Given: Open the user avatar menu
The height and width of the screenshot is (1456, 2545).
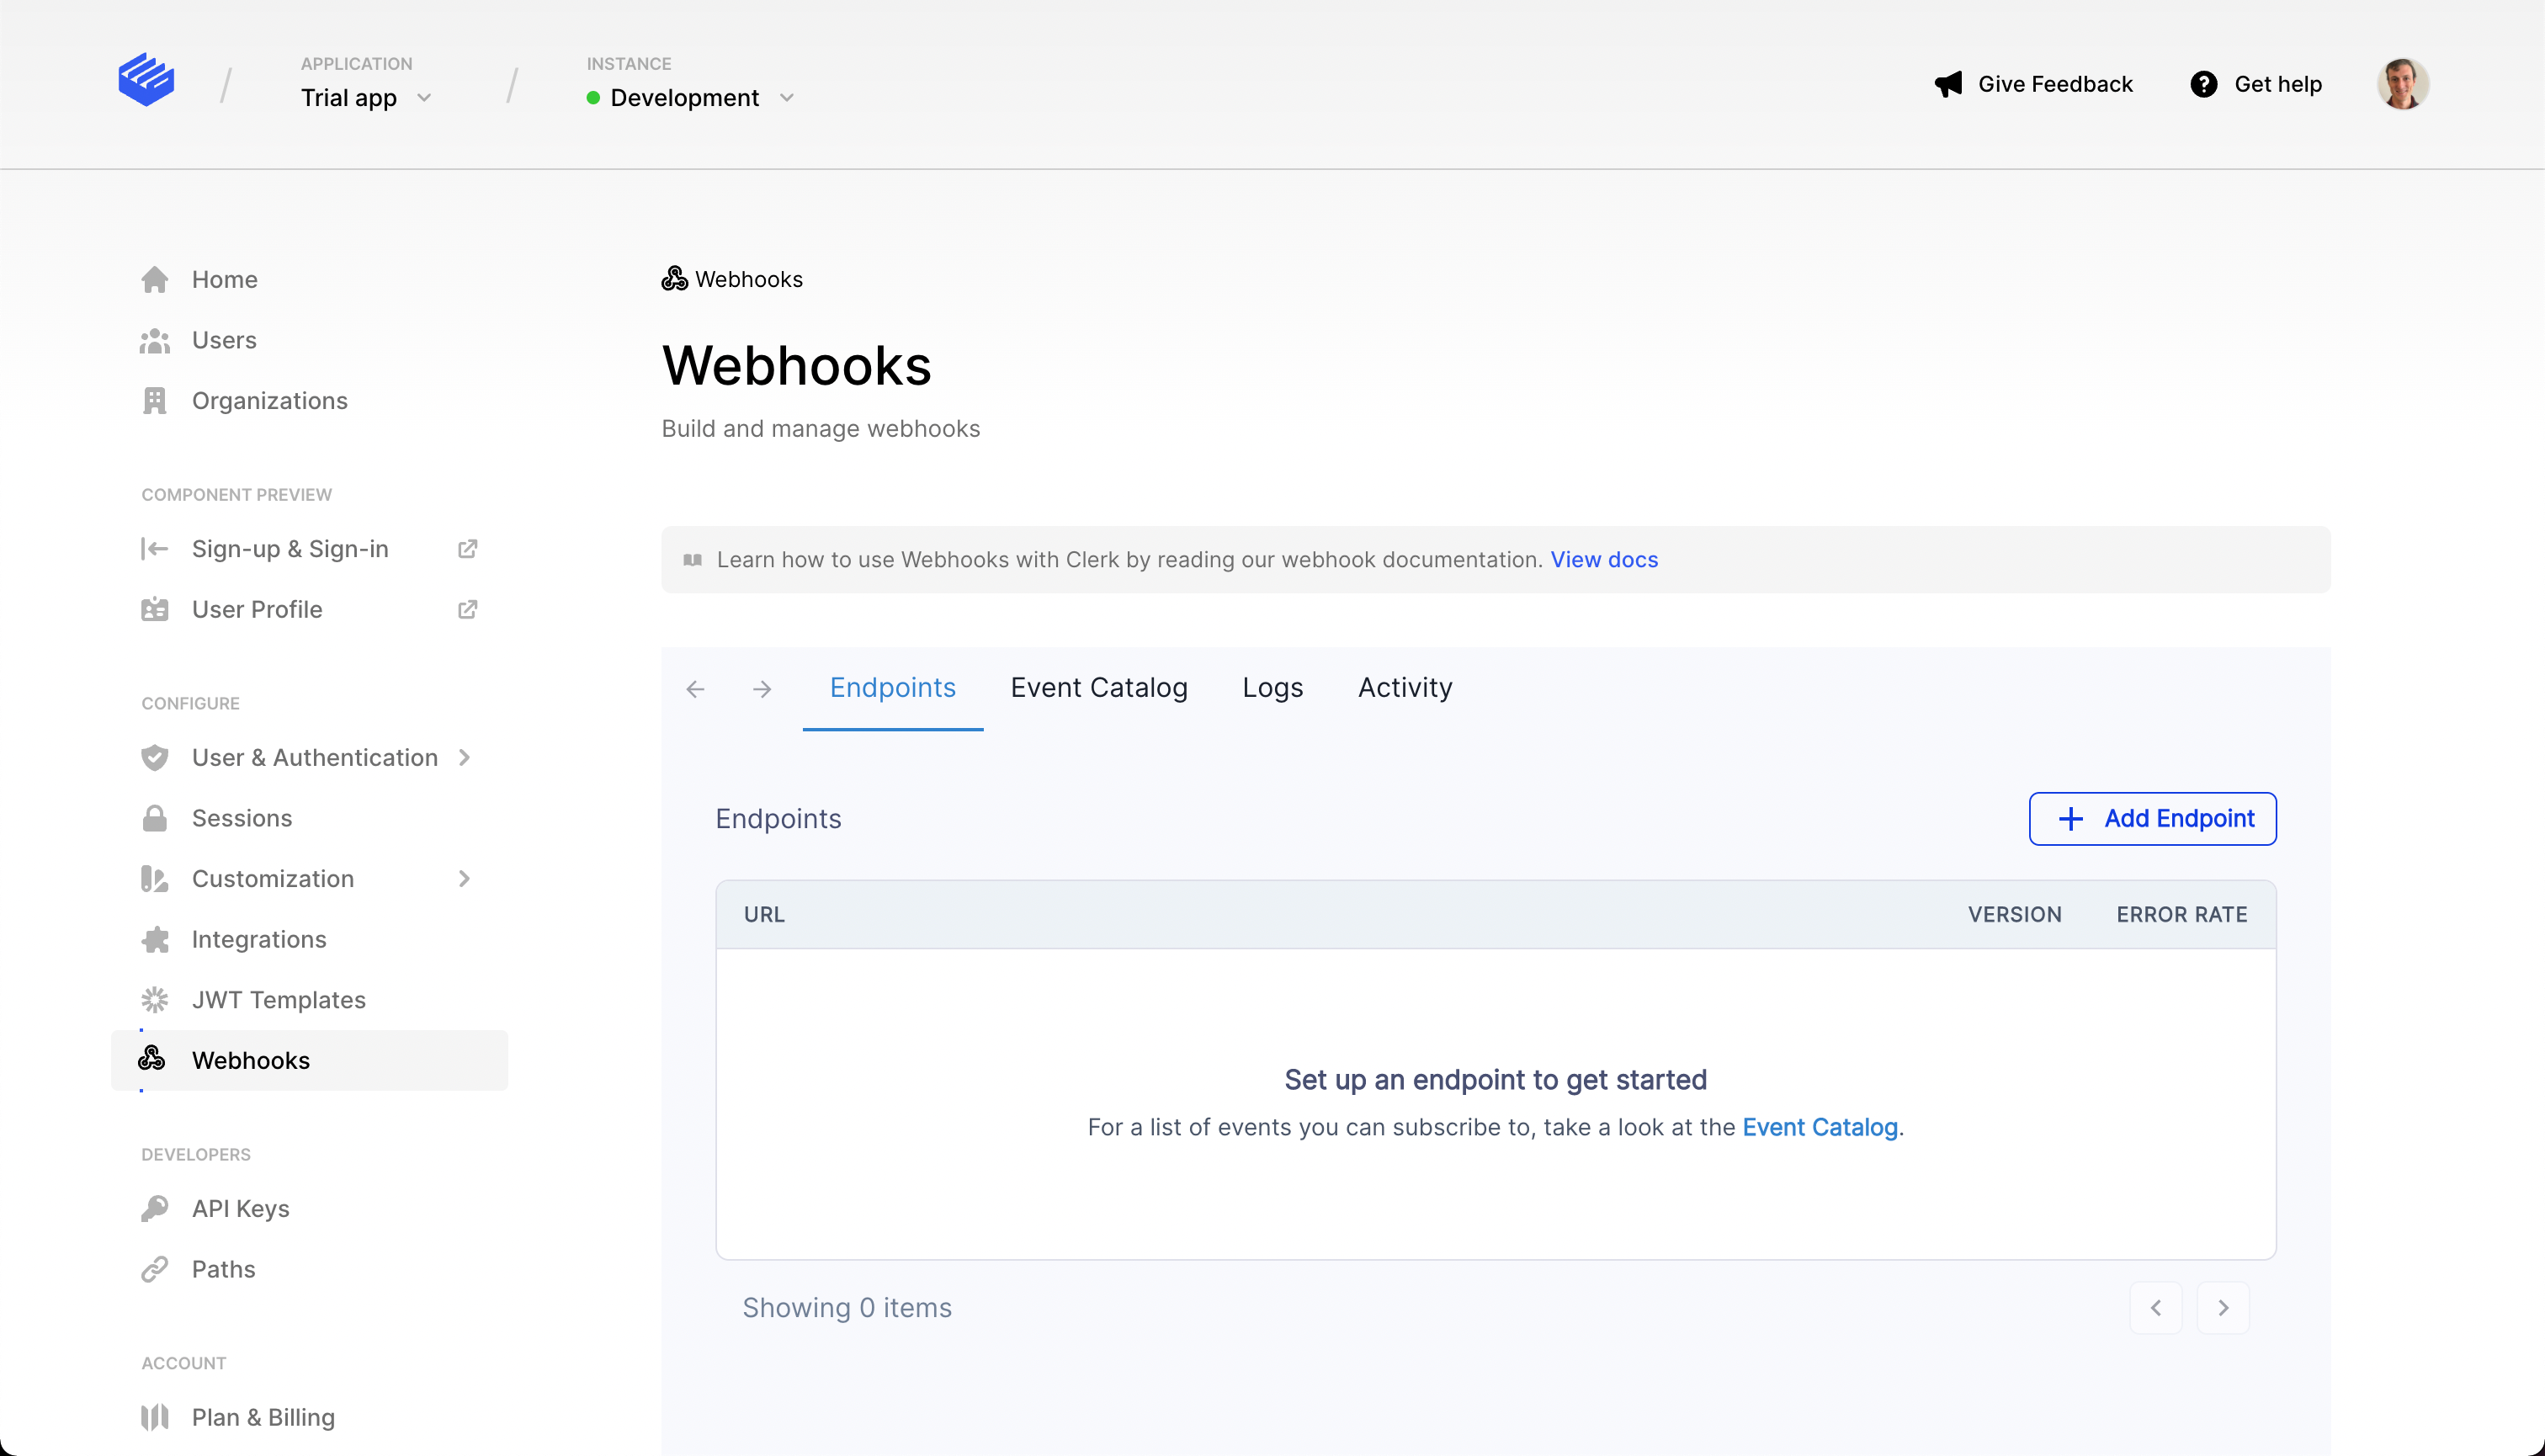Looking at the screenshot, I should [x=2402, y=84].
